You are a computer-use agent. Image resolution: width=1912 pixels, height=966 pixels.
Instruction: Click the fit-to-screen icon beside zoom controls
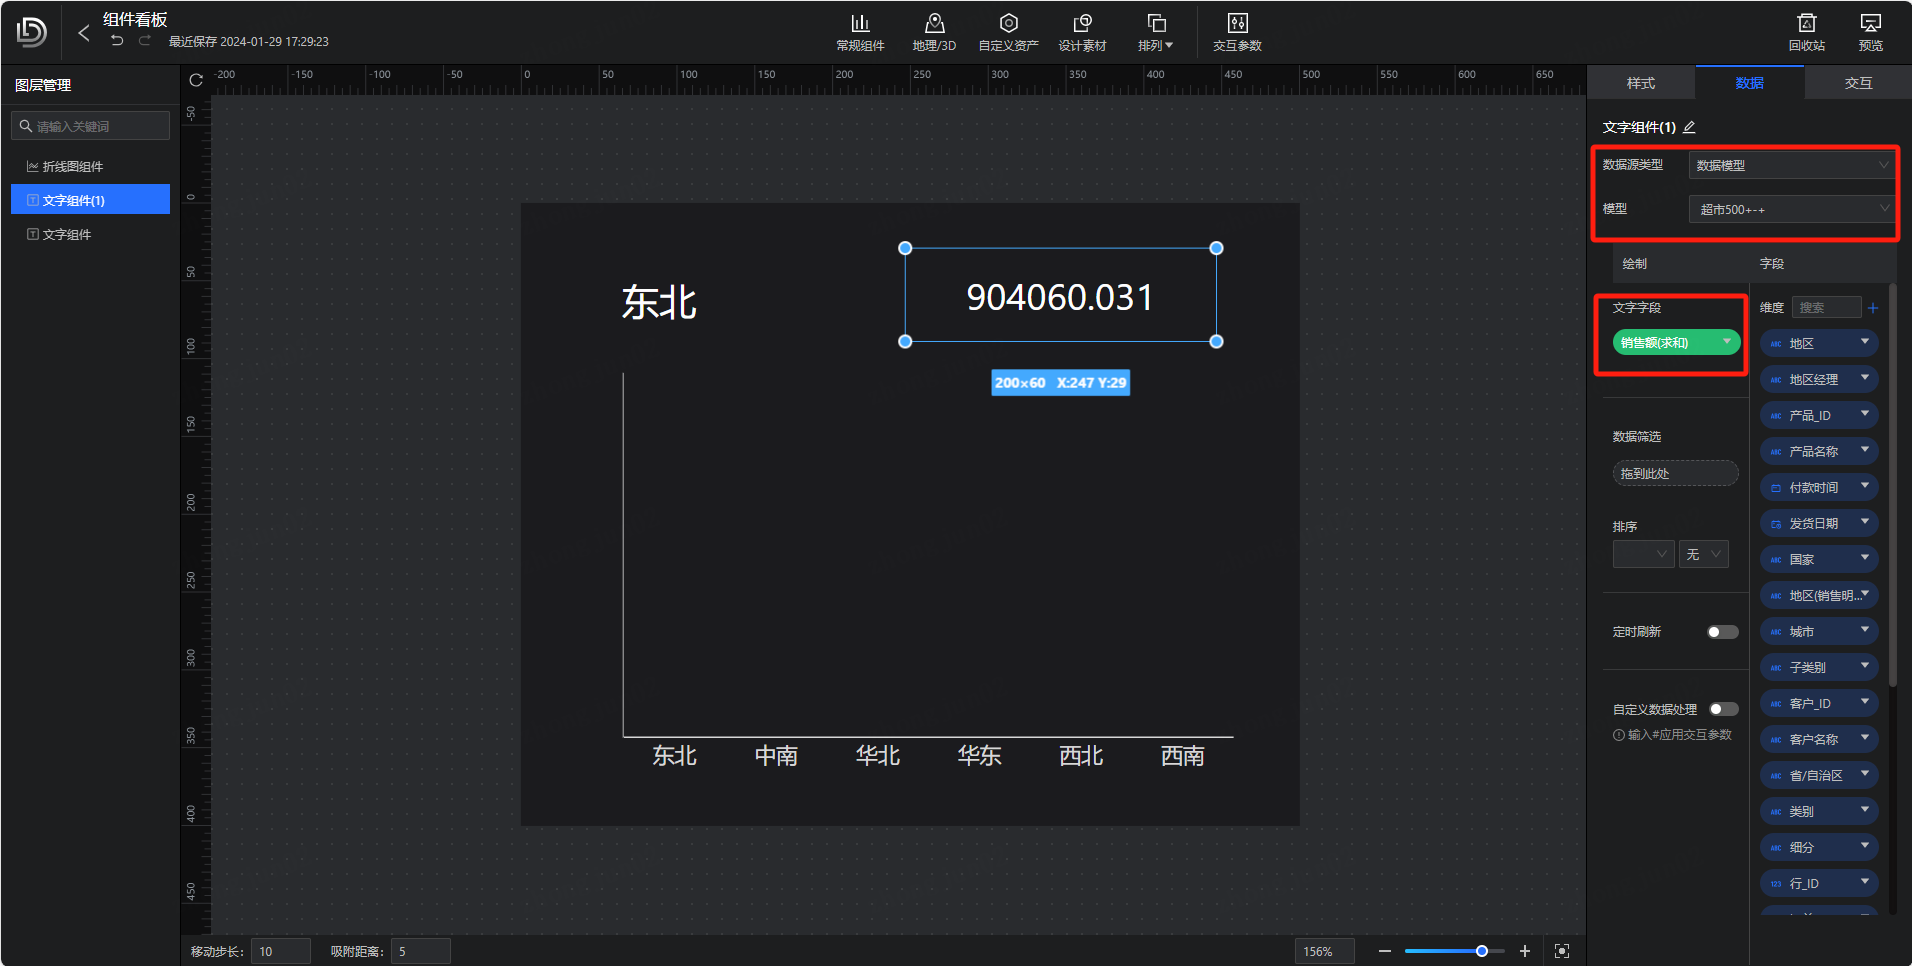coord(1562,951)
